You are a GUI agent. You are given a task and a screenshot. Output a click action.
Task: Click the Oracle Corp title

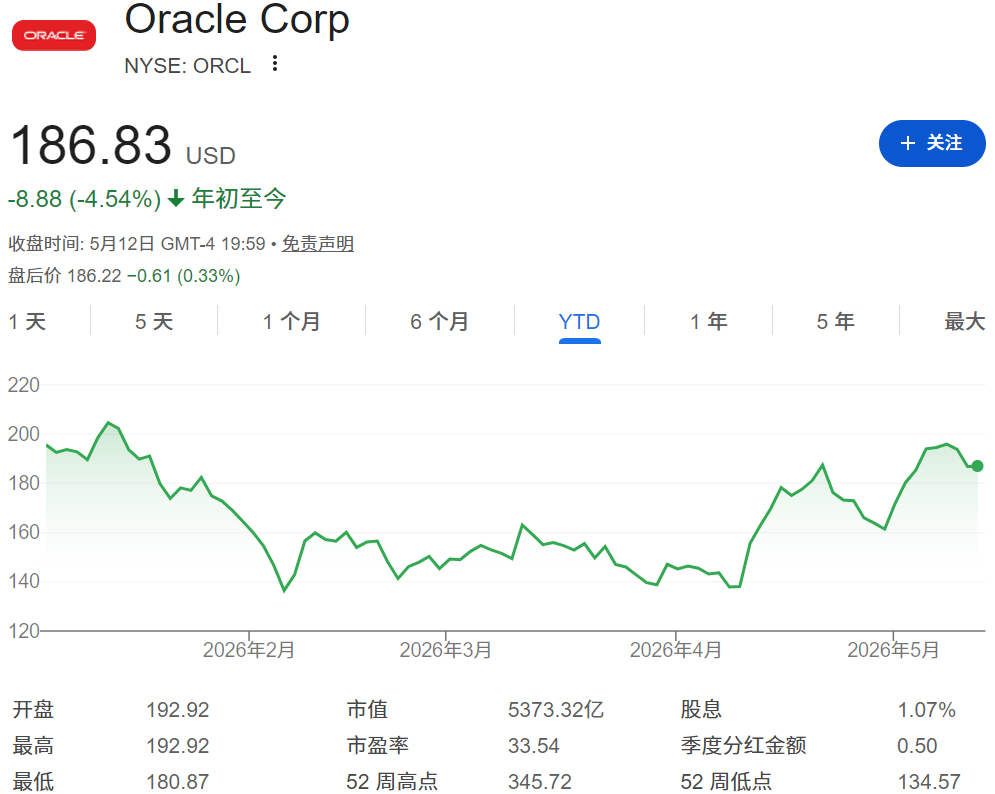[x=237, y=19]
